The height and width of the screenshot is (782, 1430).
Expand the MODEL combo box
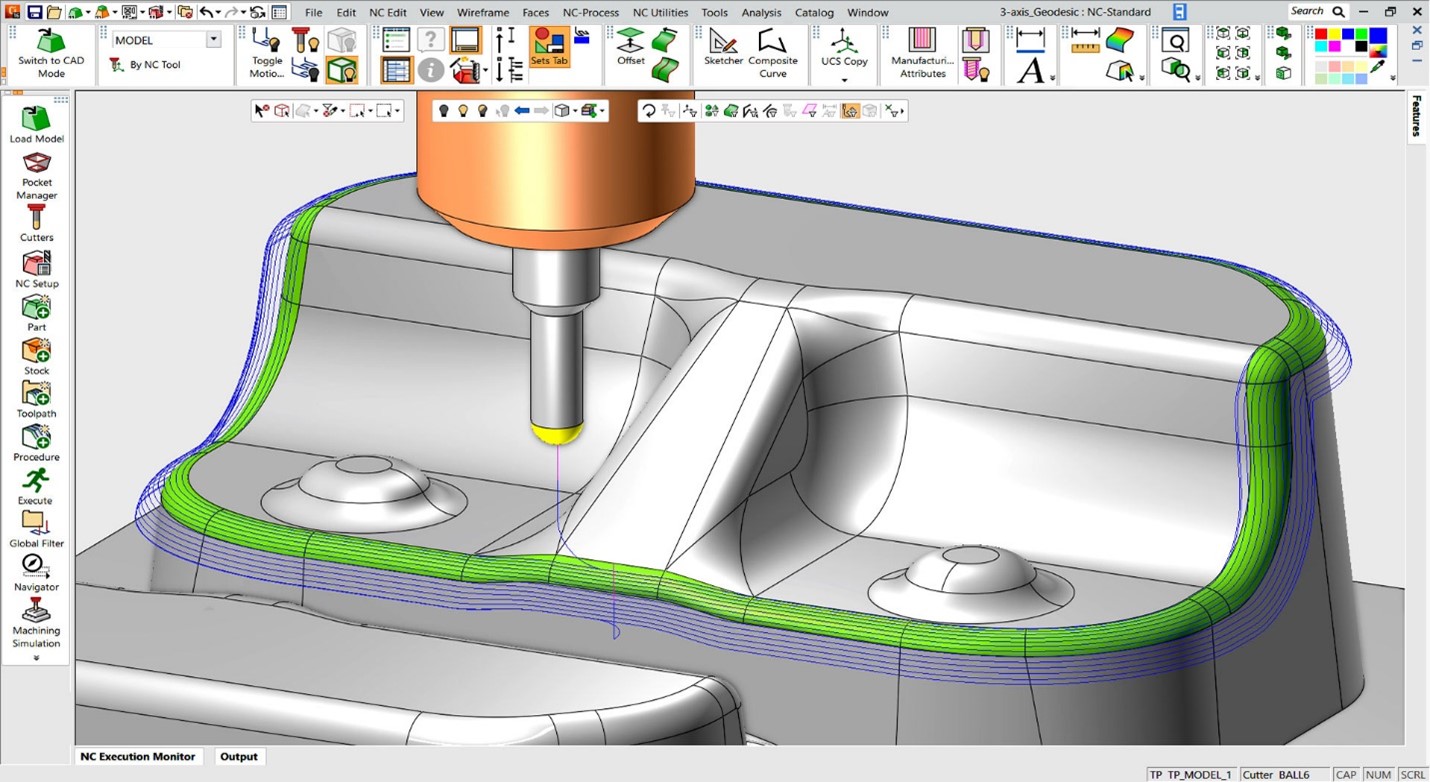coord(213,40)
